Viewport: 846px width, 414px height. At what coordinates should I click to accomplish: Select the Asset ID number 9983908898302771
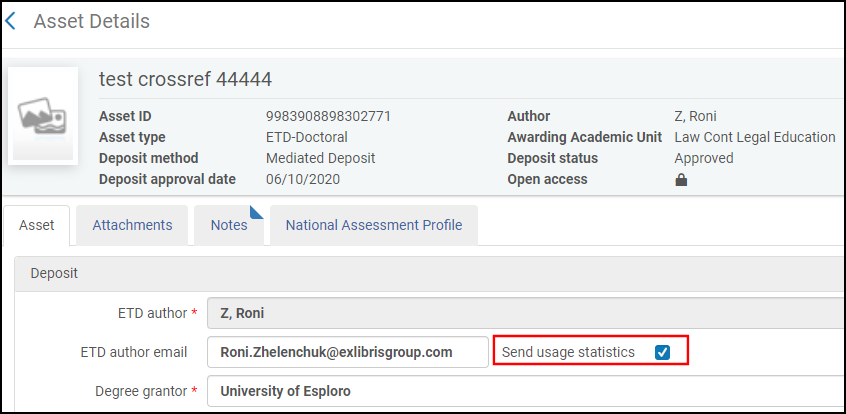coord(328,116)
